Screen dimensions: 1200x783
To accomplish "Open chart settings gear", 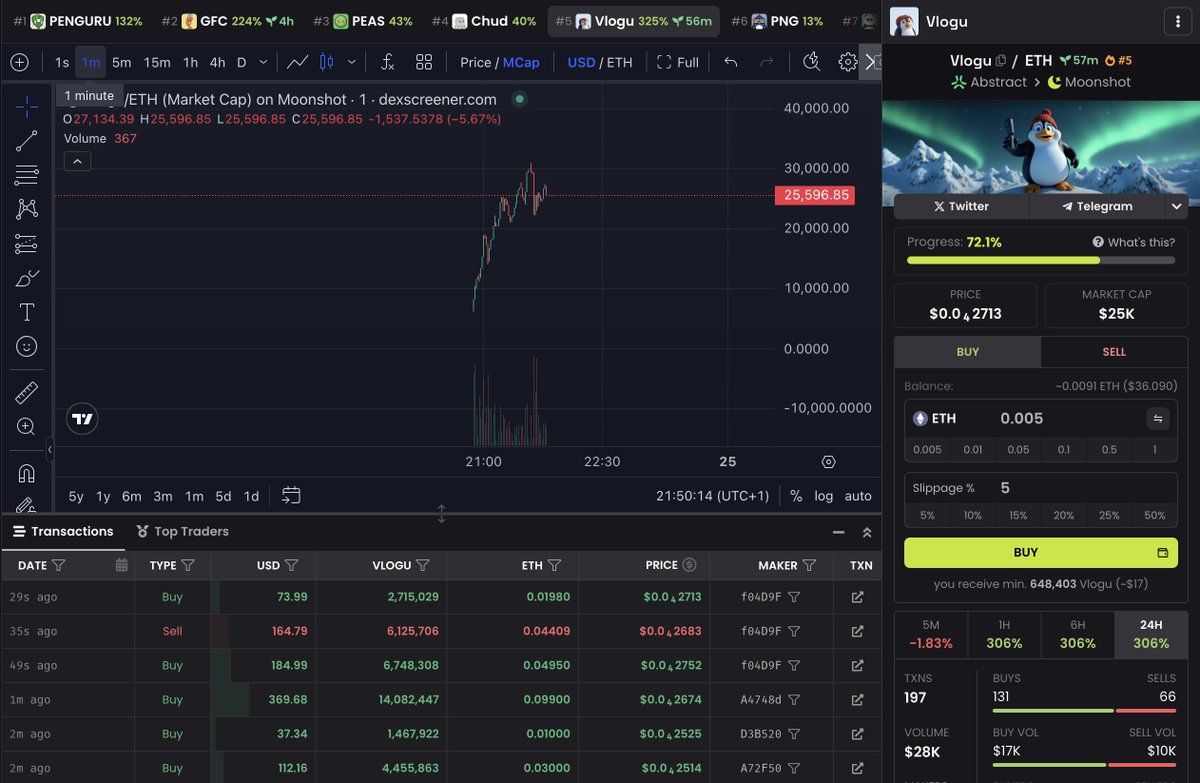I will 848,62.
